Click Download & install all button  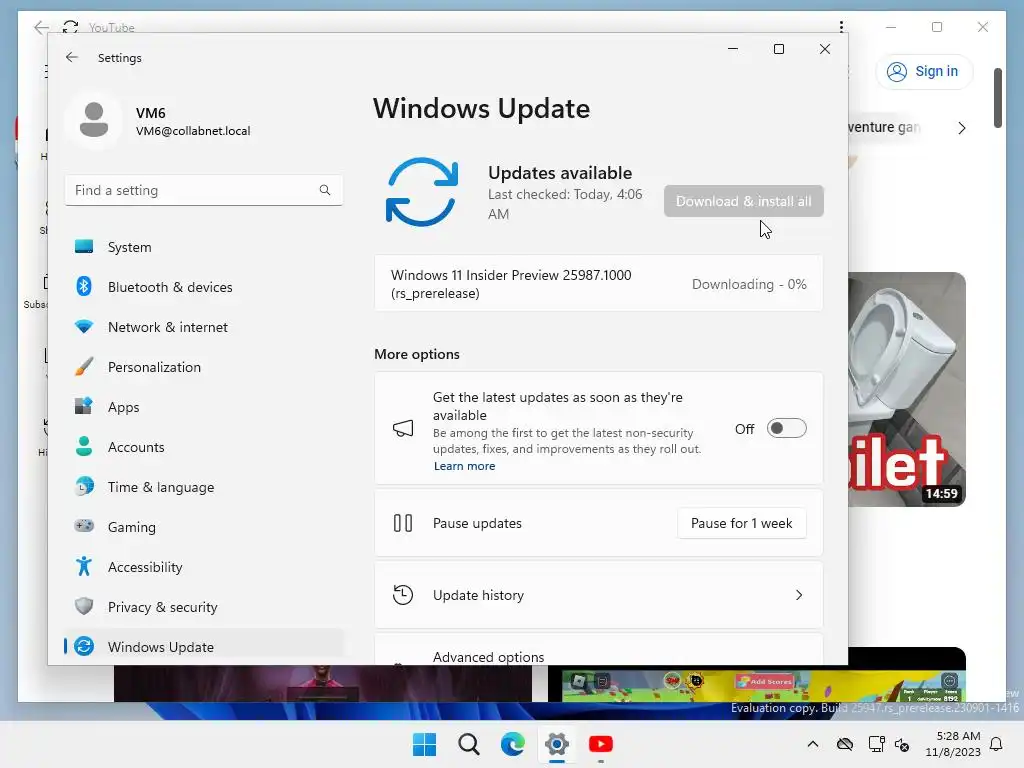[x=744, y=201]
